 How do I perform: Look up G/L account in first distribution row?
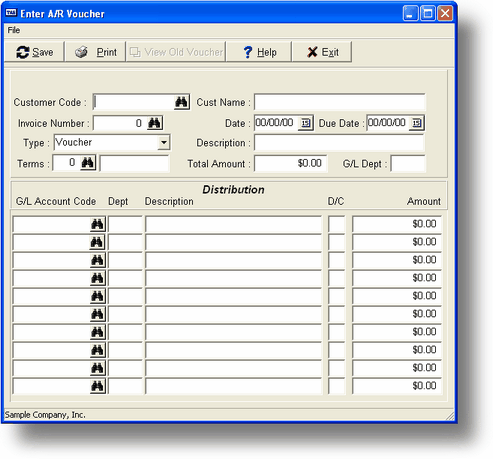(97, 224)
